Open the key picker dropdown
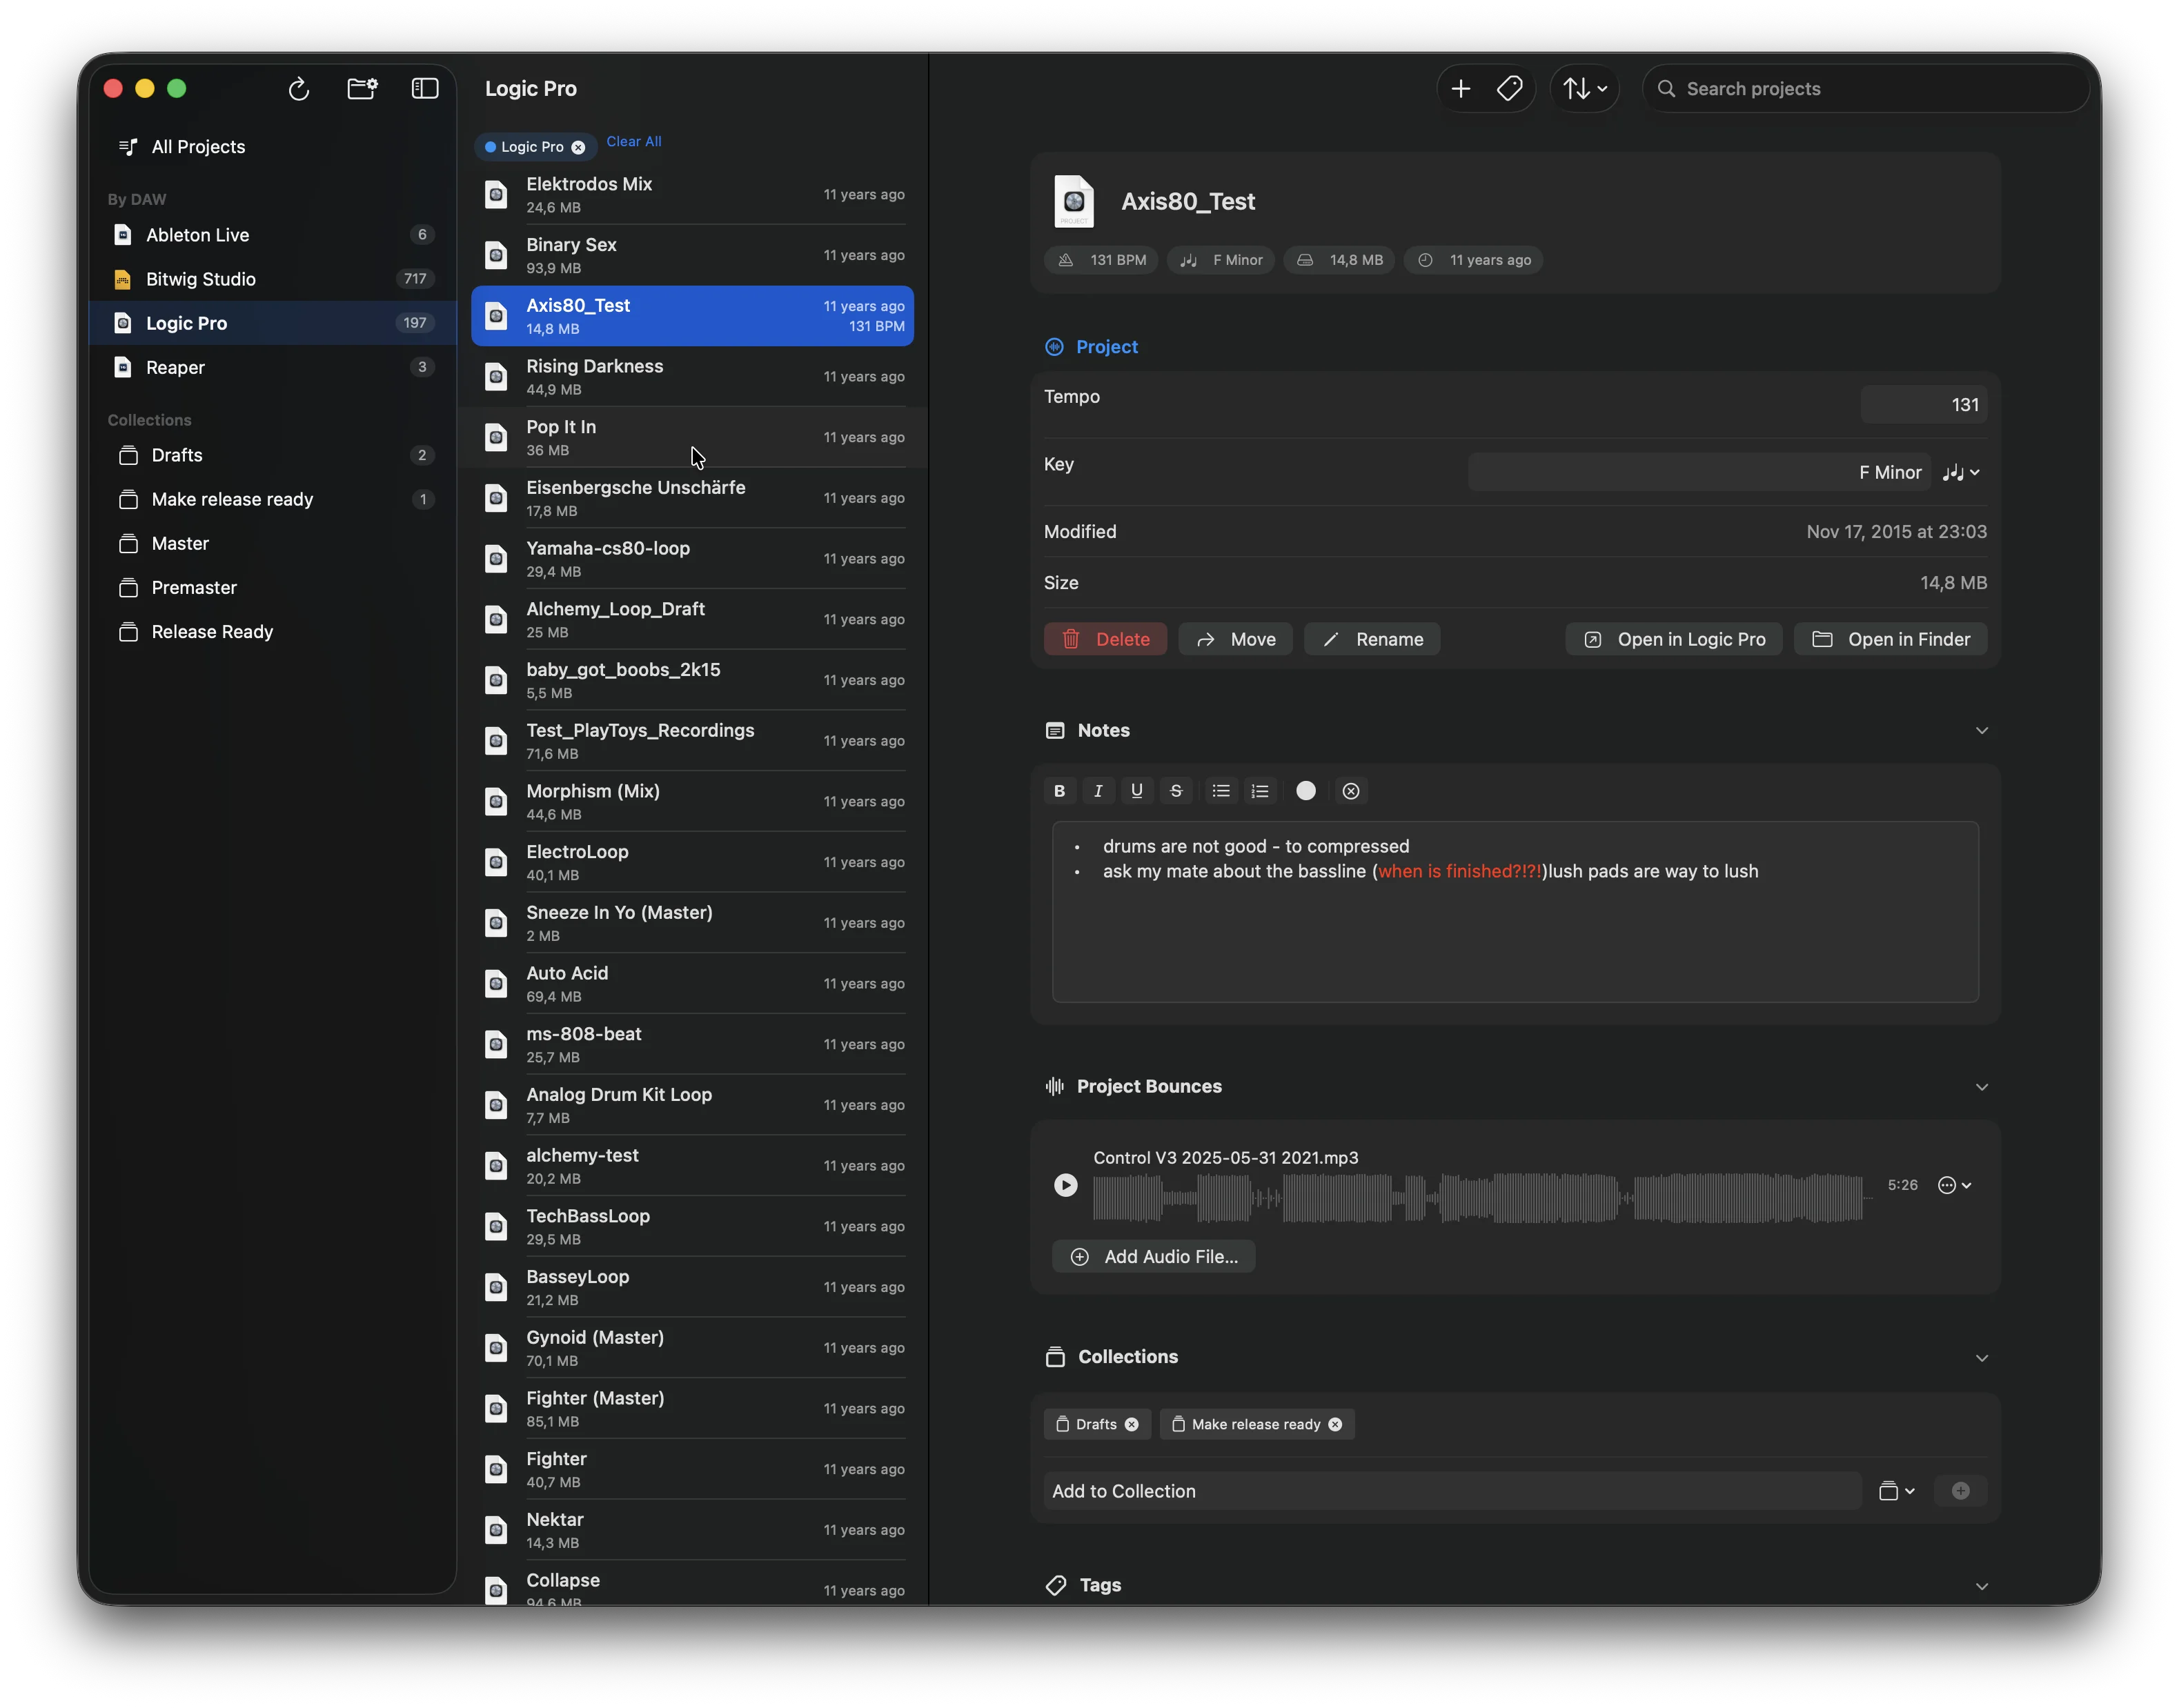2179x1708 pixels. tap(1960, 472)
